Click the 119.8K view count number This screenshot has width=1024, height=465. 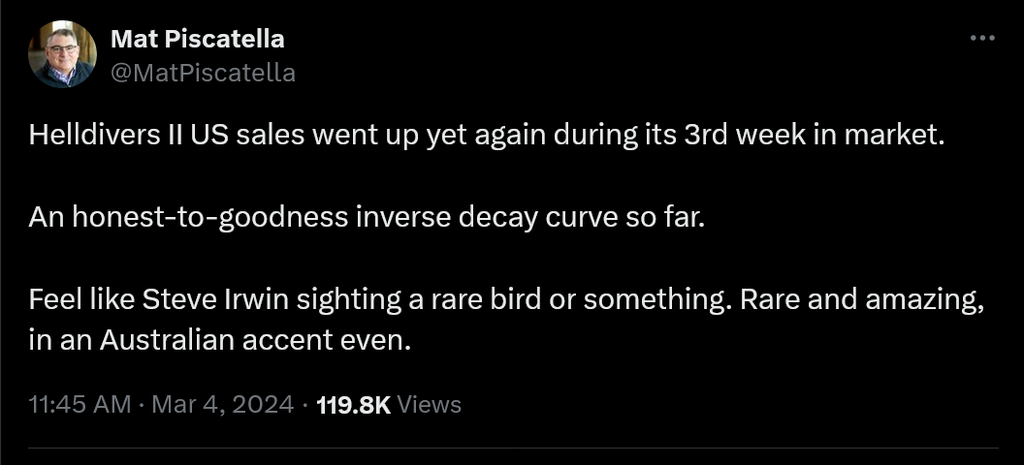click(353, 405)
